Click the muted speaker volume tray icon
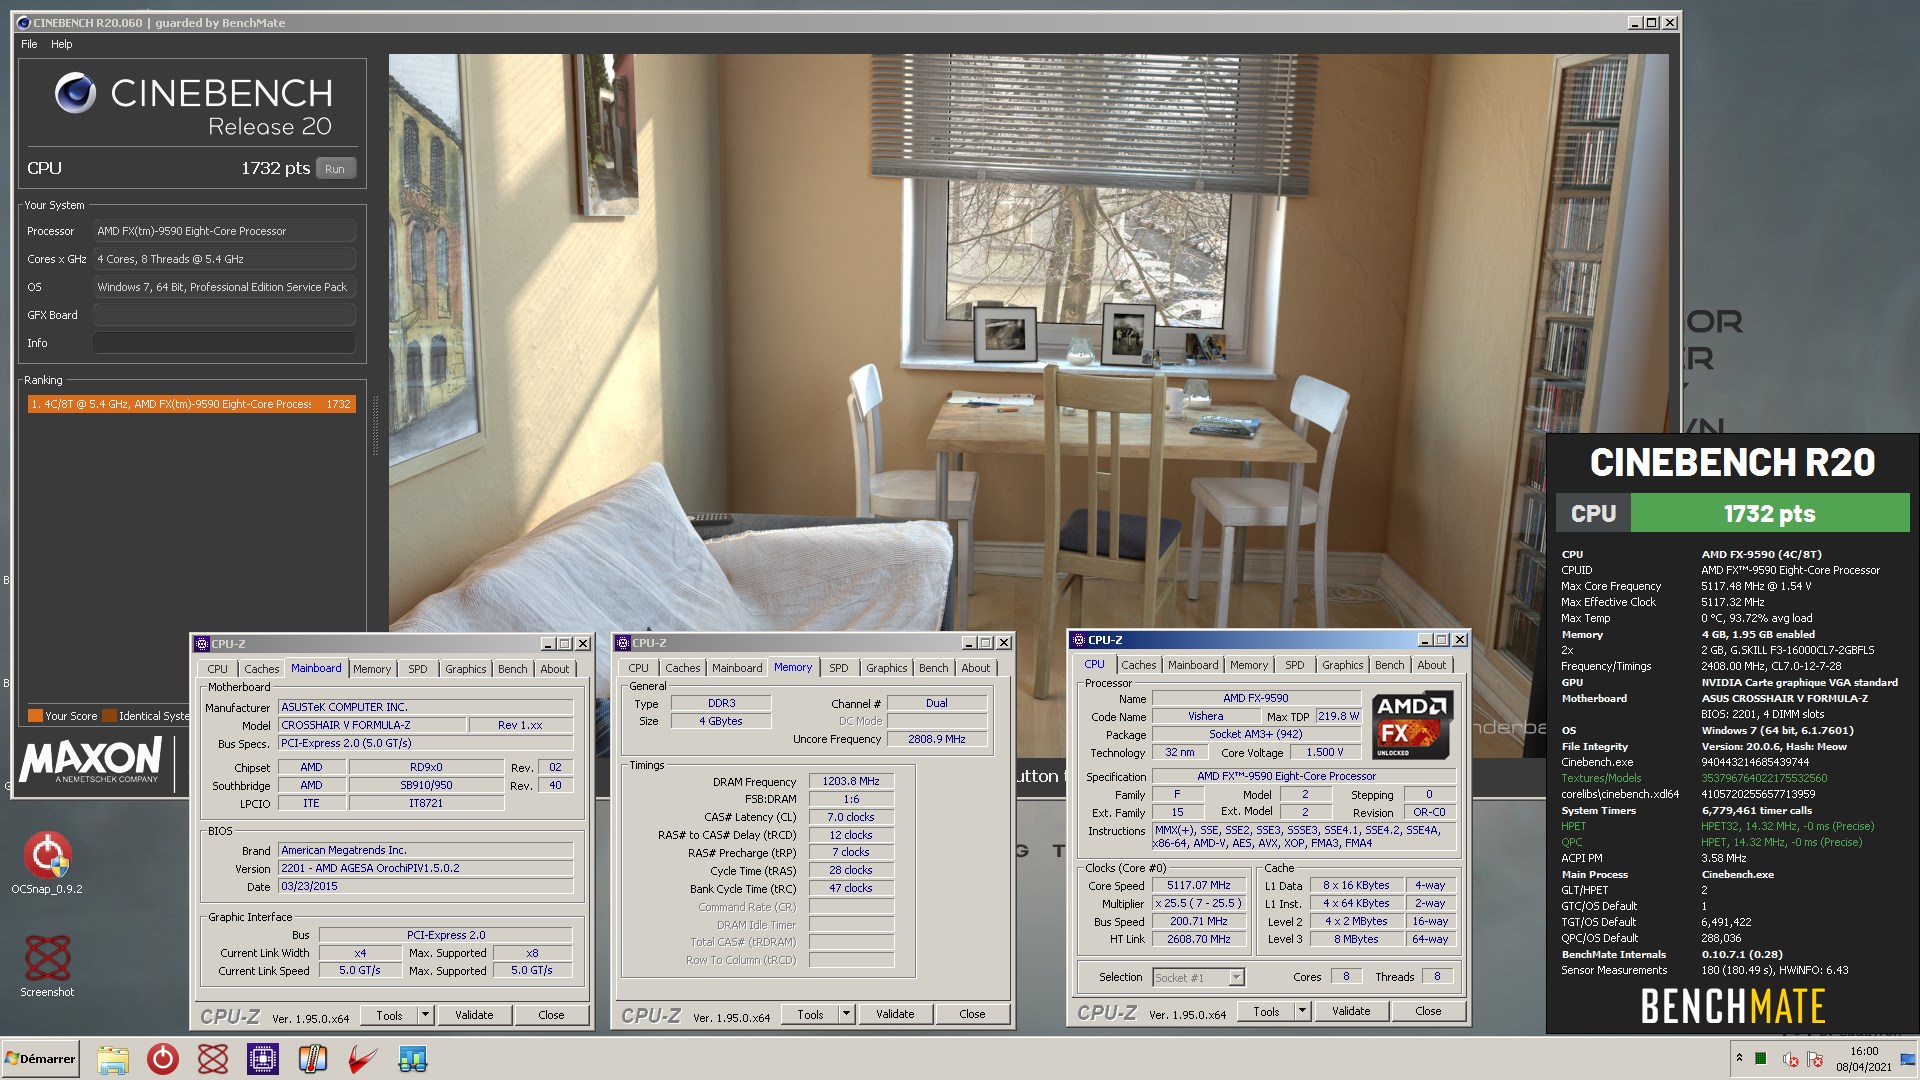 [x=1790, y=1059]
